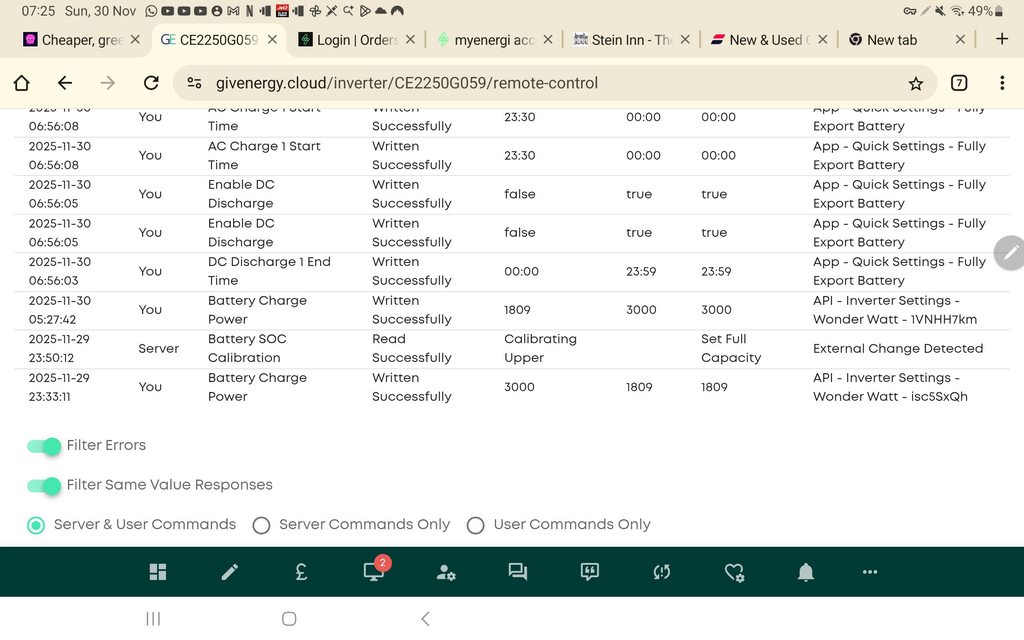Select Server Commands Only radio option
1024x640 pixels.
click(262, 525)
